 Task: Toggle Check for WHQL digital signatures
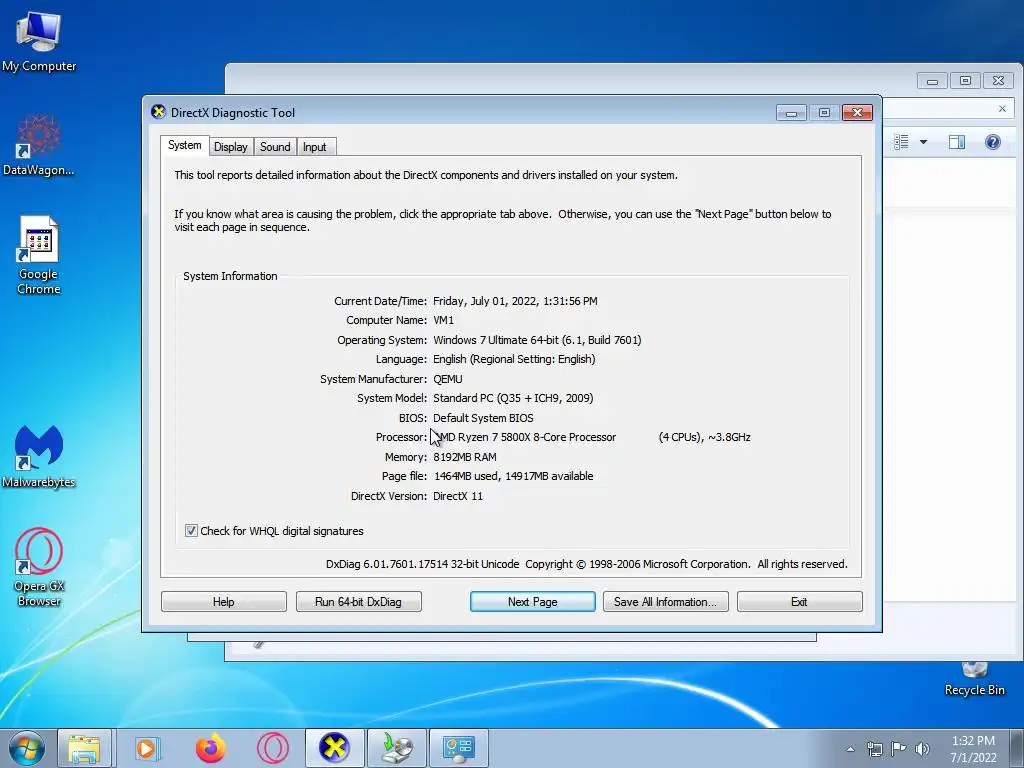(191, 530)
